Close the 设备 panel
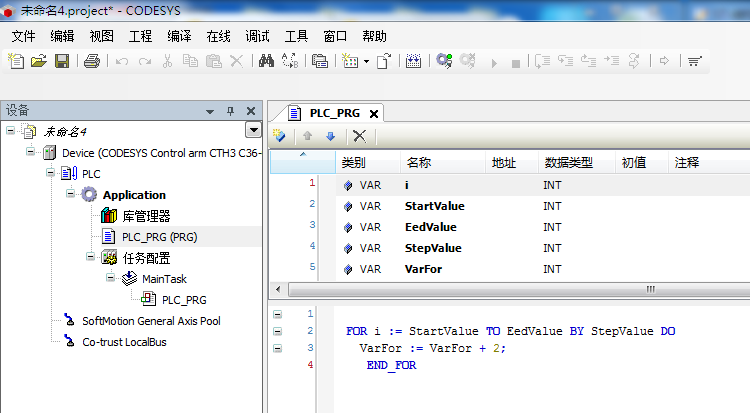Image resolution: width=750 pixels, height=413 pixels. point(251,111)
